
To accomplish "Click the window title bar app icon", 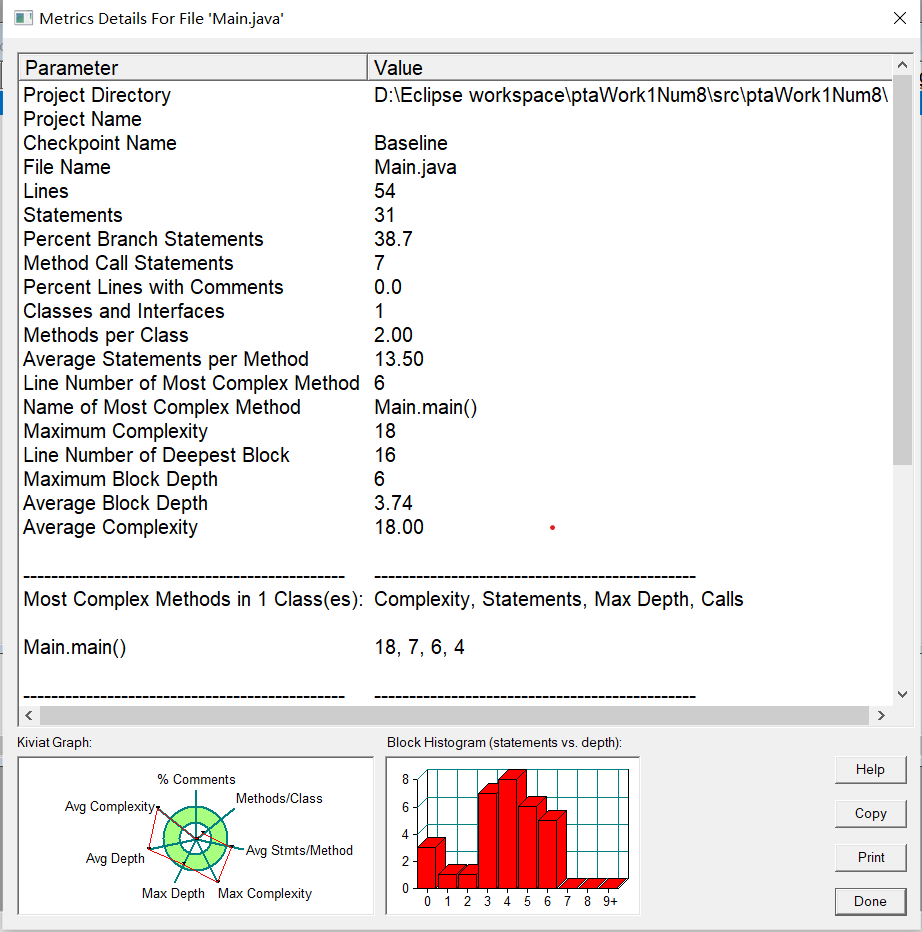I will [23, 18].
